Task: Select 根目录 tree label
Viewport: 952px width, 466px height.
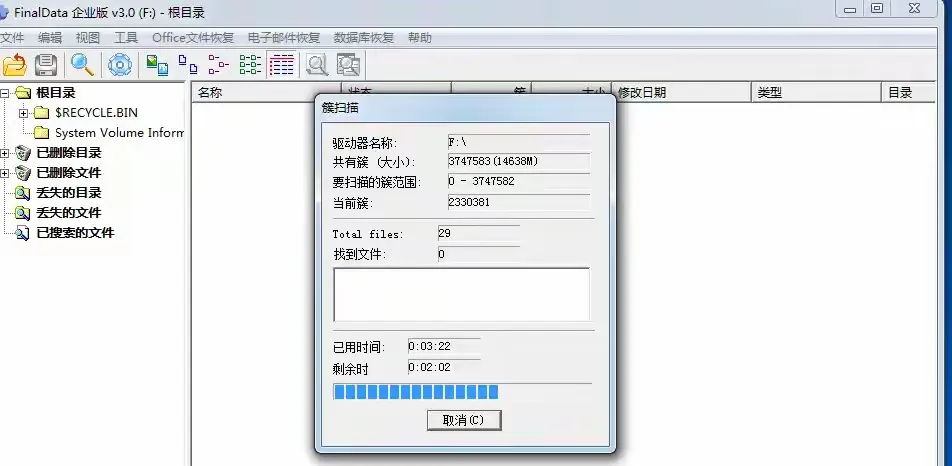Action: click(56, 93)
